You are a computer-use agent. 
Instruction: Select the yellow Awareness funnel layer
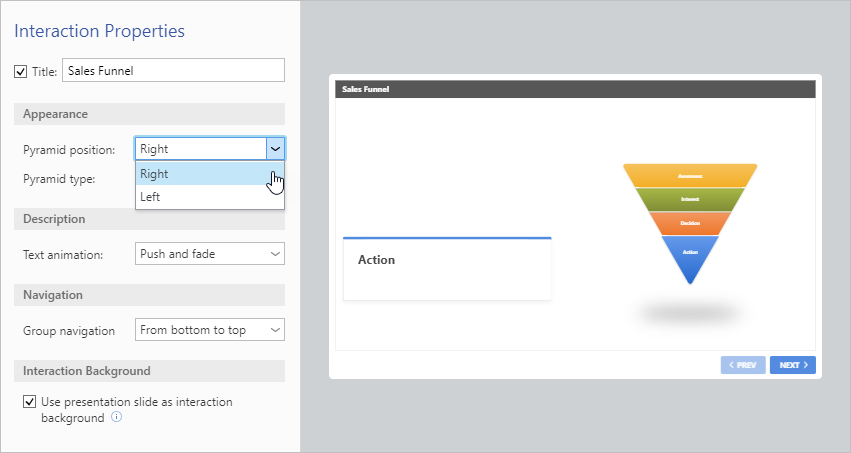point(690,175)
